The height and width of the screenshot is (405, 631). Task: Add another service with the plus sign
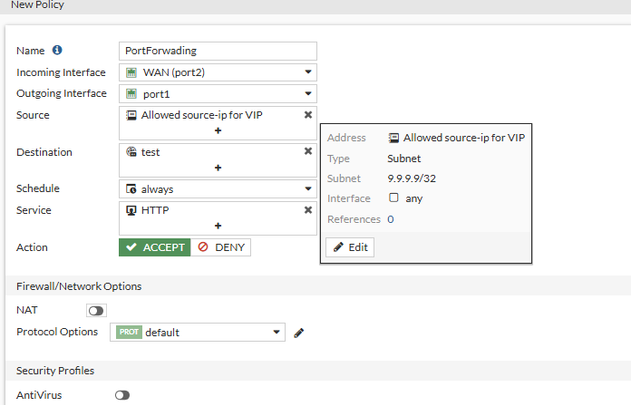217,226
